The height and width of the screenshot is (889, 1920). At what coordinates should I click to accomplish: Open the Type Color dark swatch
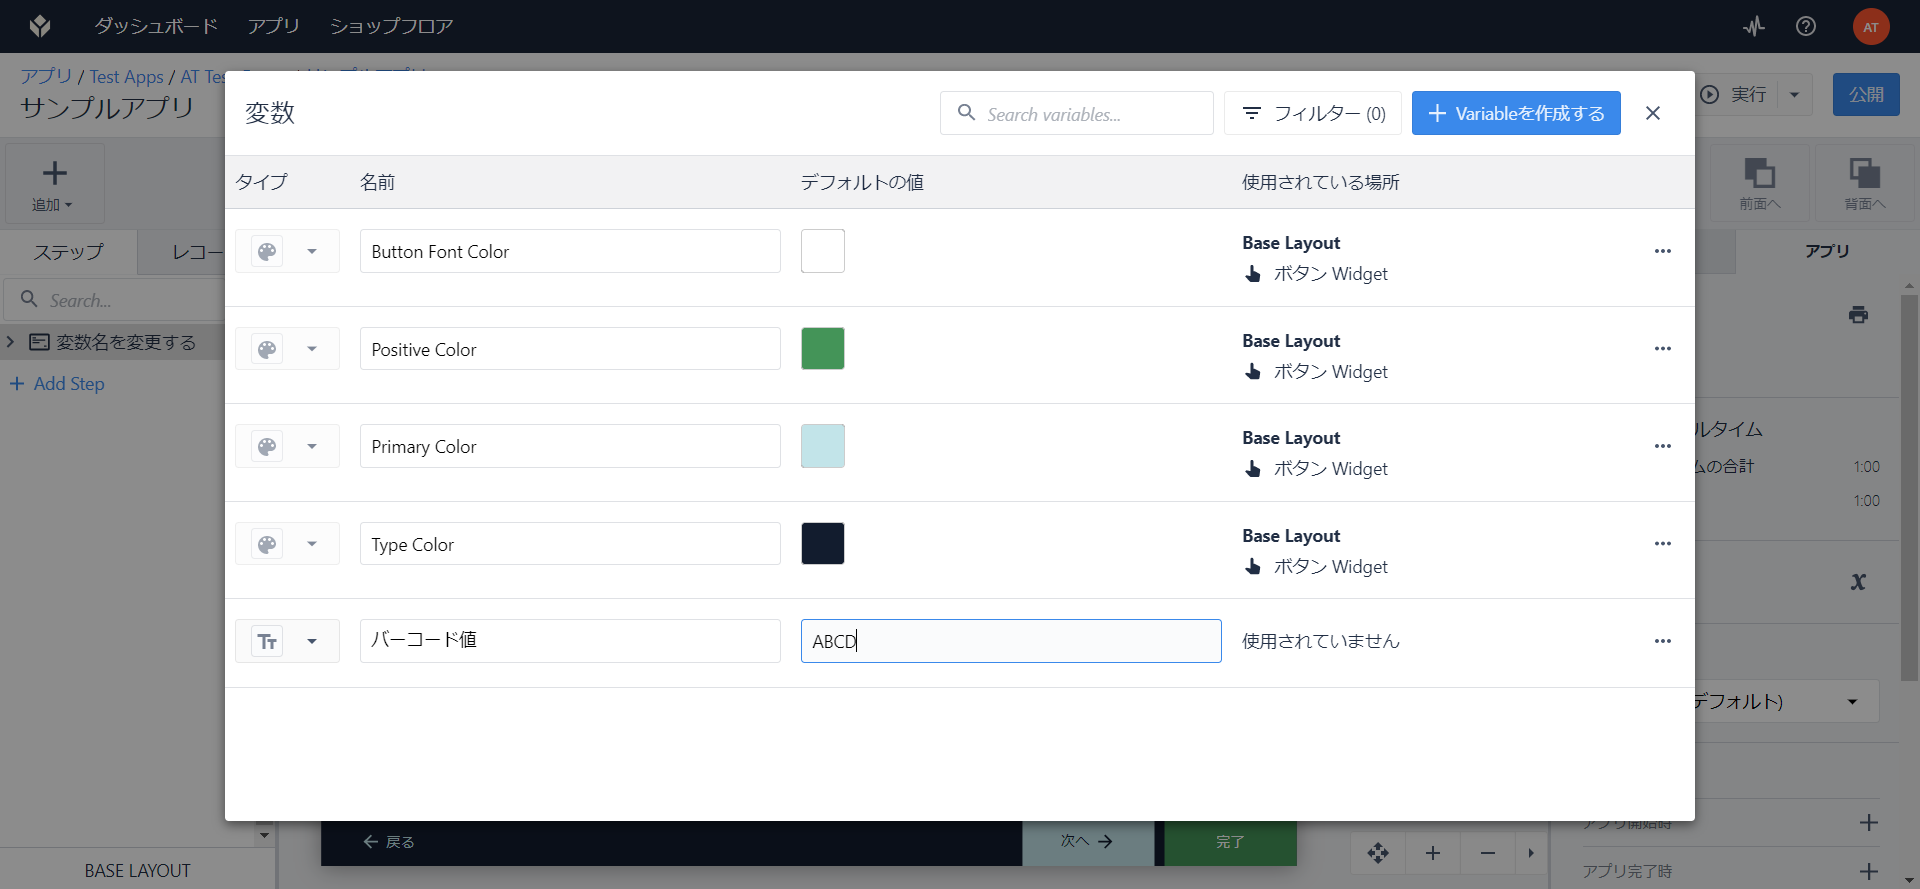pyautogui.click(x=823, y=544)
